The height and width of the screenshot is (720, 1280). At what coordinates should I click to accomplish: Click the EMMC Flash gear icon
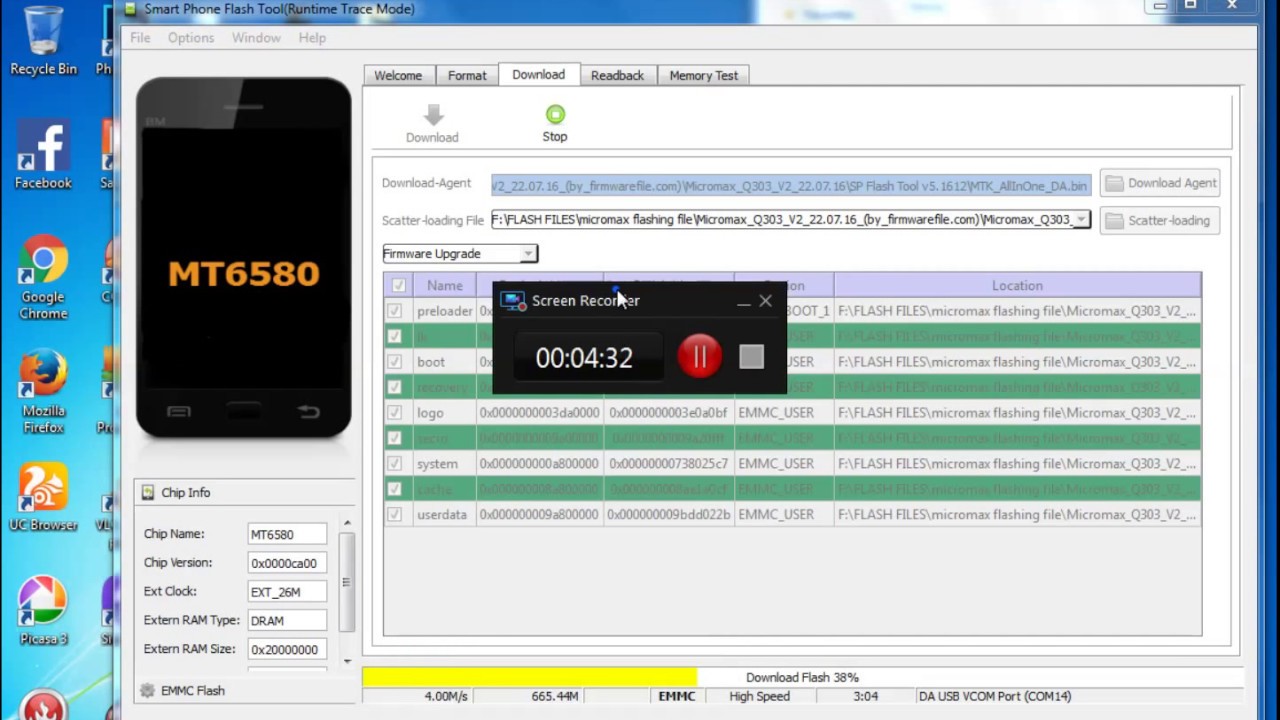tap(148, 690)
